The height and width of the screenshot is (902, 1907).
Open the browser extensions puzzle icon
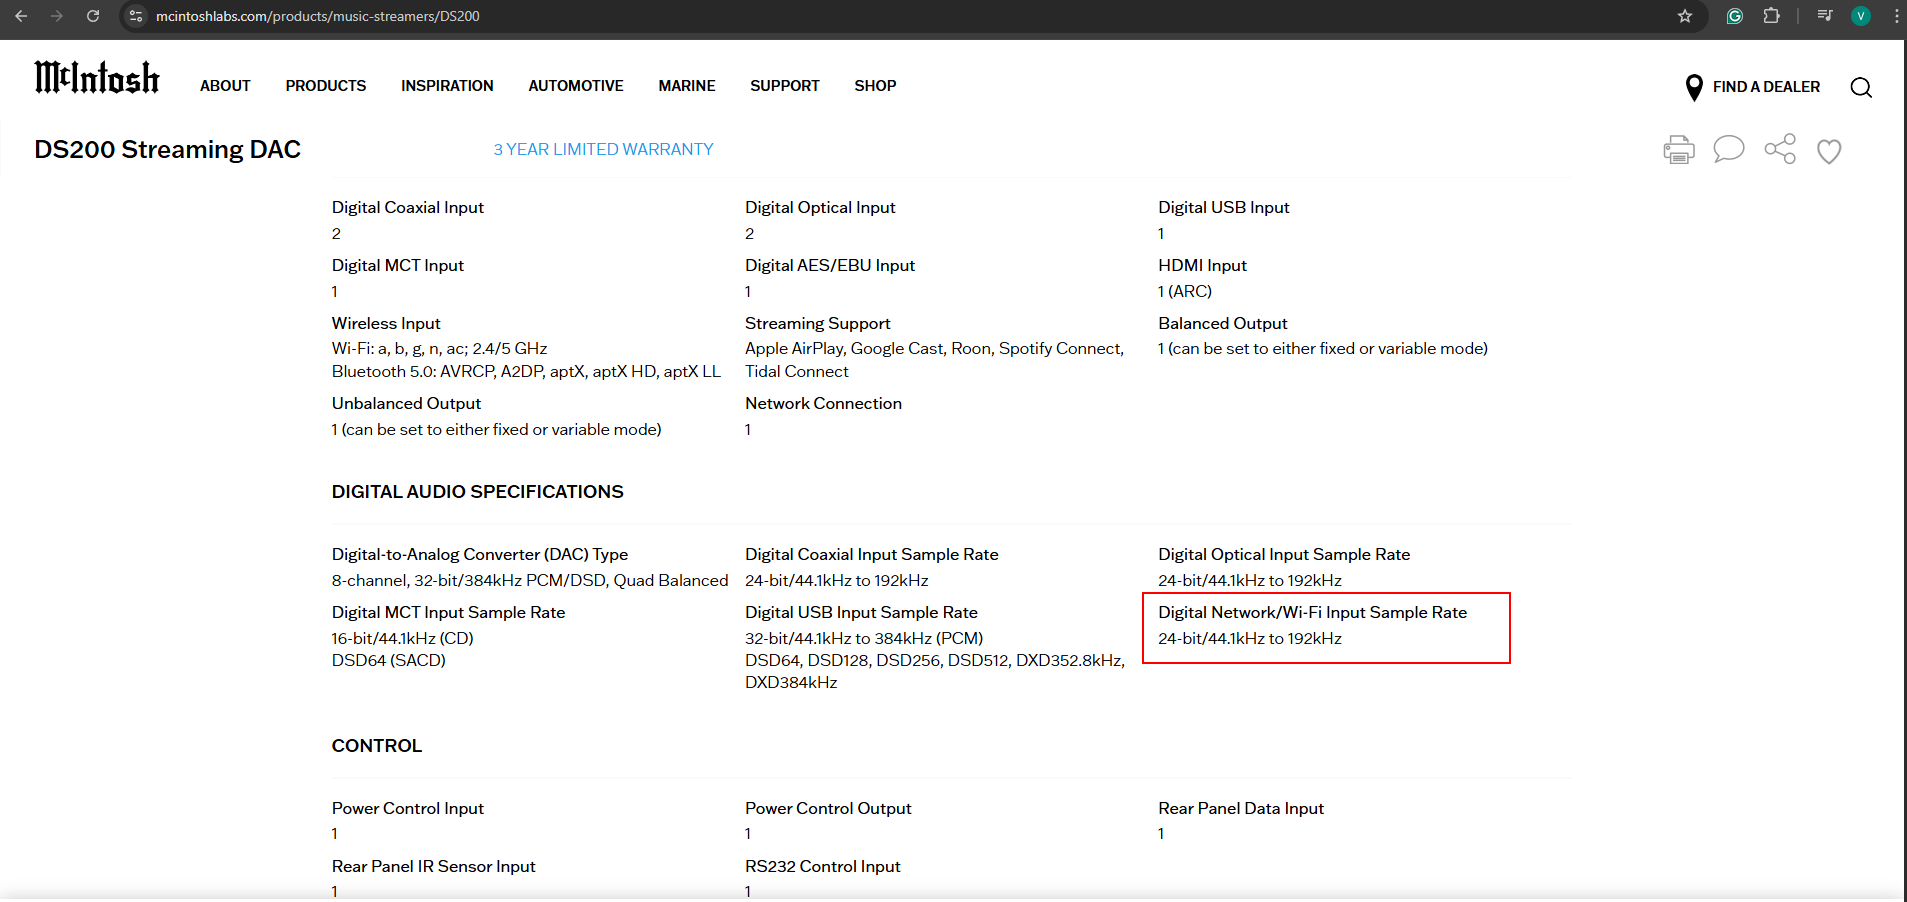point(1771,16)
